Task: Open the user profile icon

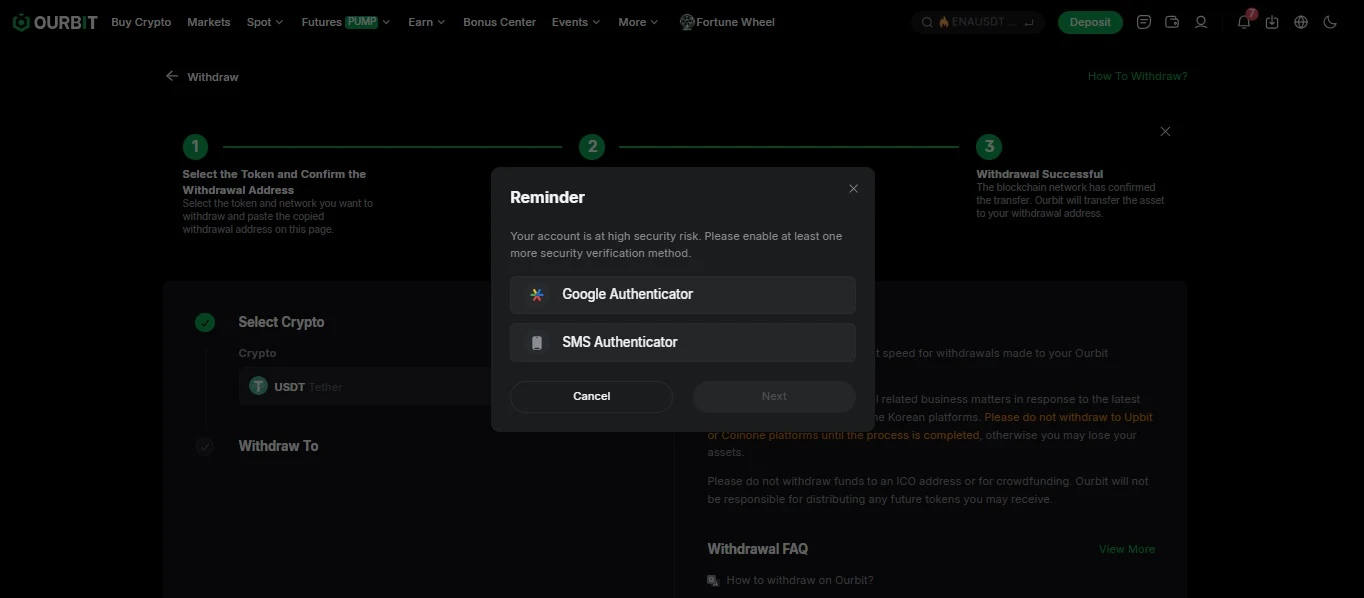Action: point(1201,22)
